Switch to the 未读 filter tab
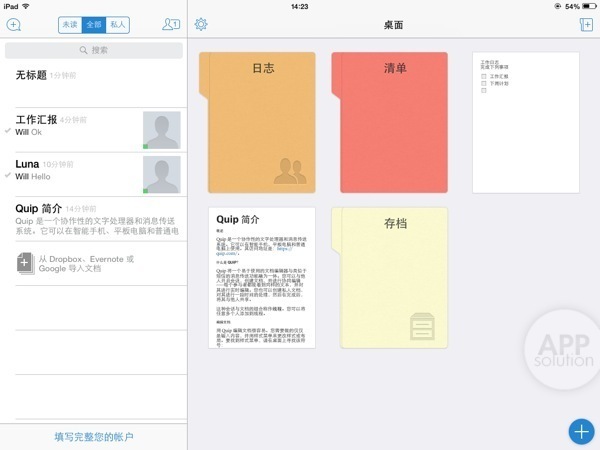 70,25
